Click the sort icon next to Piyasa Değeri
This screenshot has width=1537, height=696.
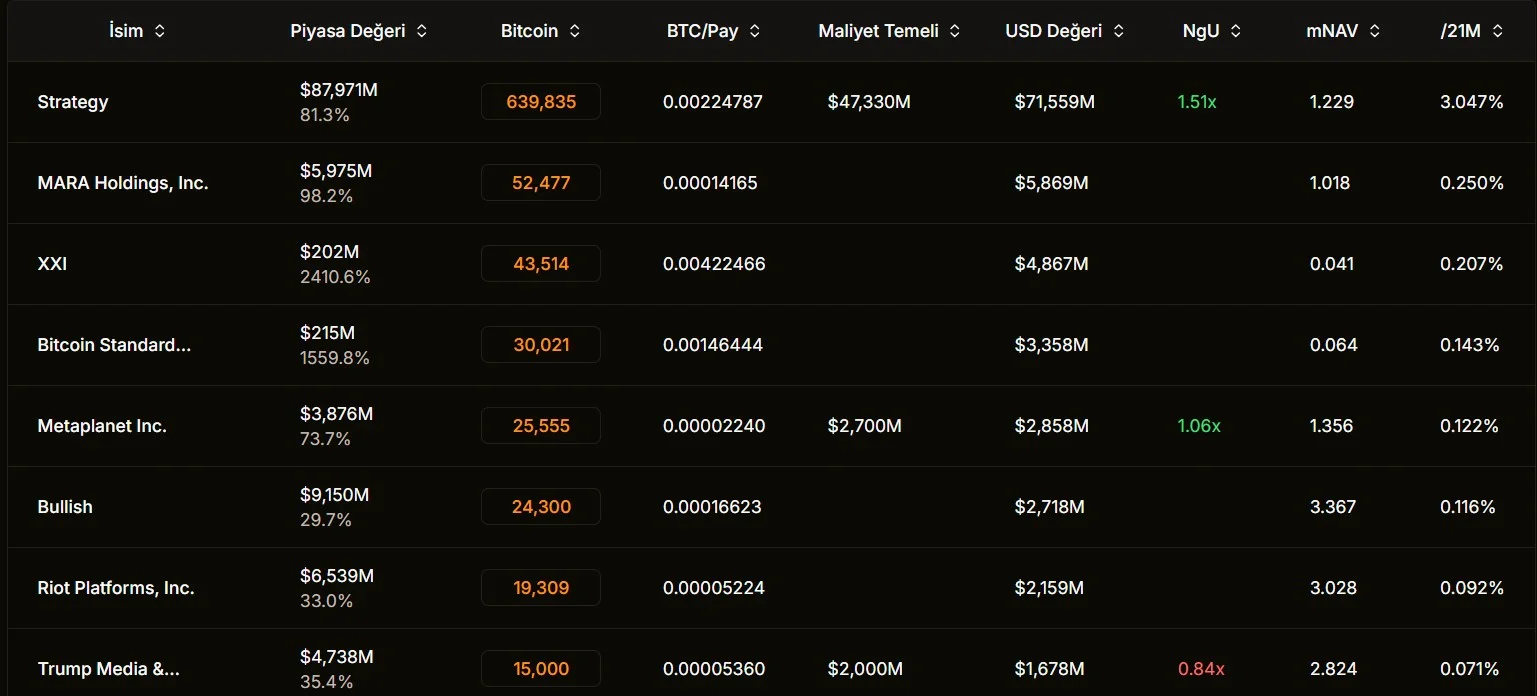[x=421, y=31]
